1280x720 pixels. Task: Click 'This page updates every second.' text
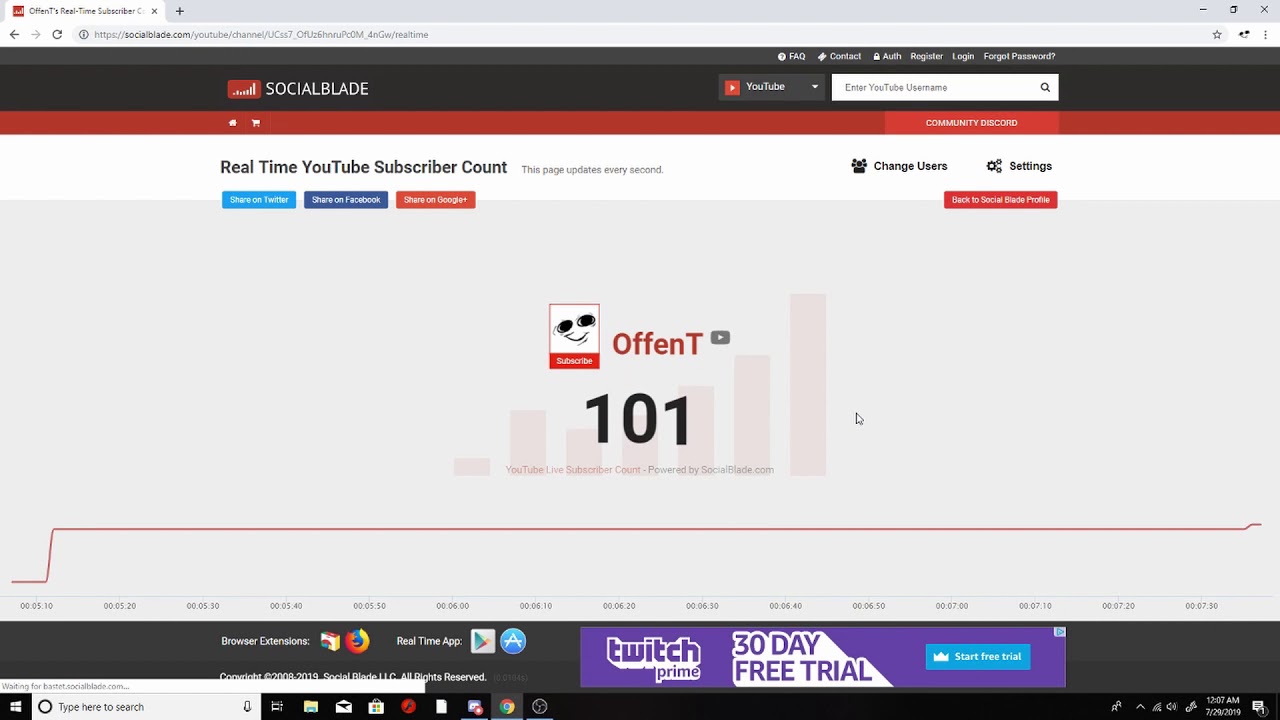click(592, 170)
